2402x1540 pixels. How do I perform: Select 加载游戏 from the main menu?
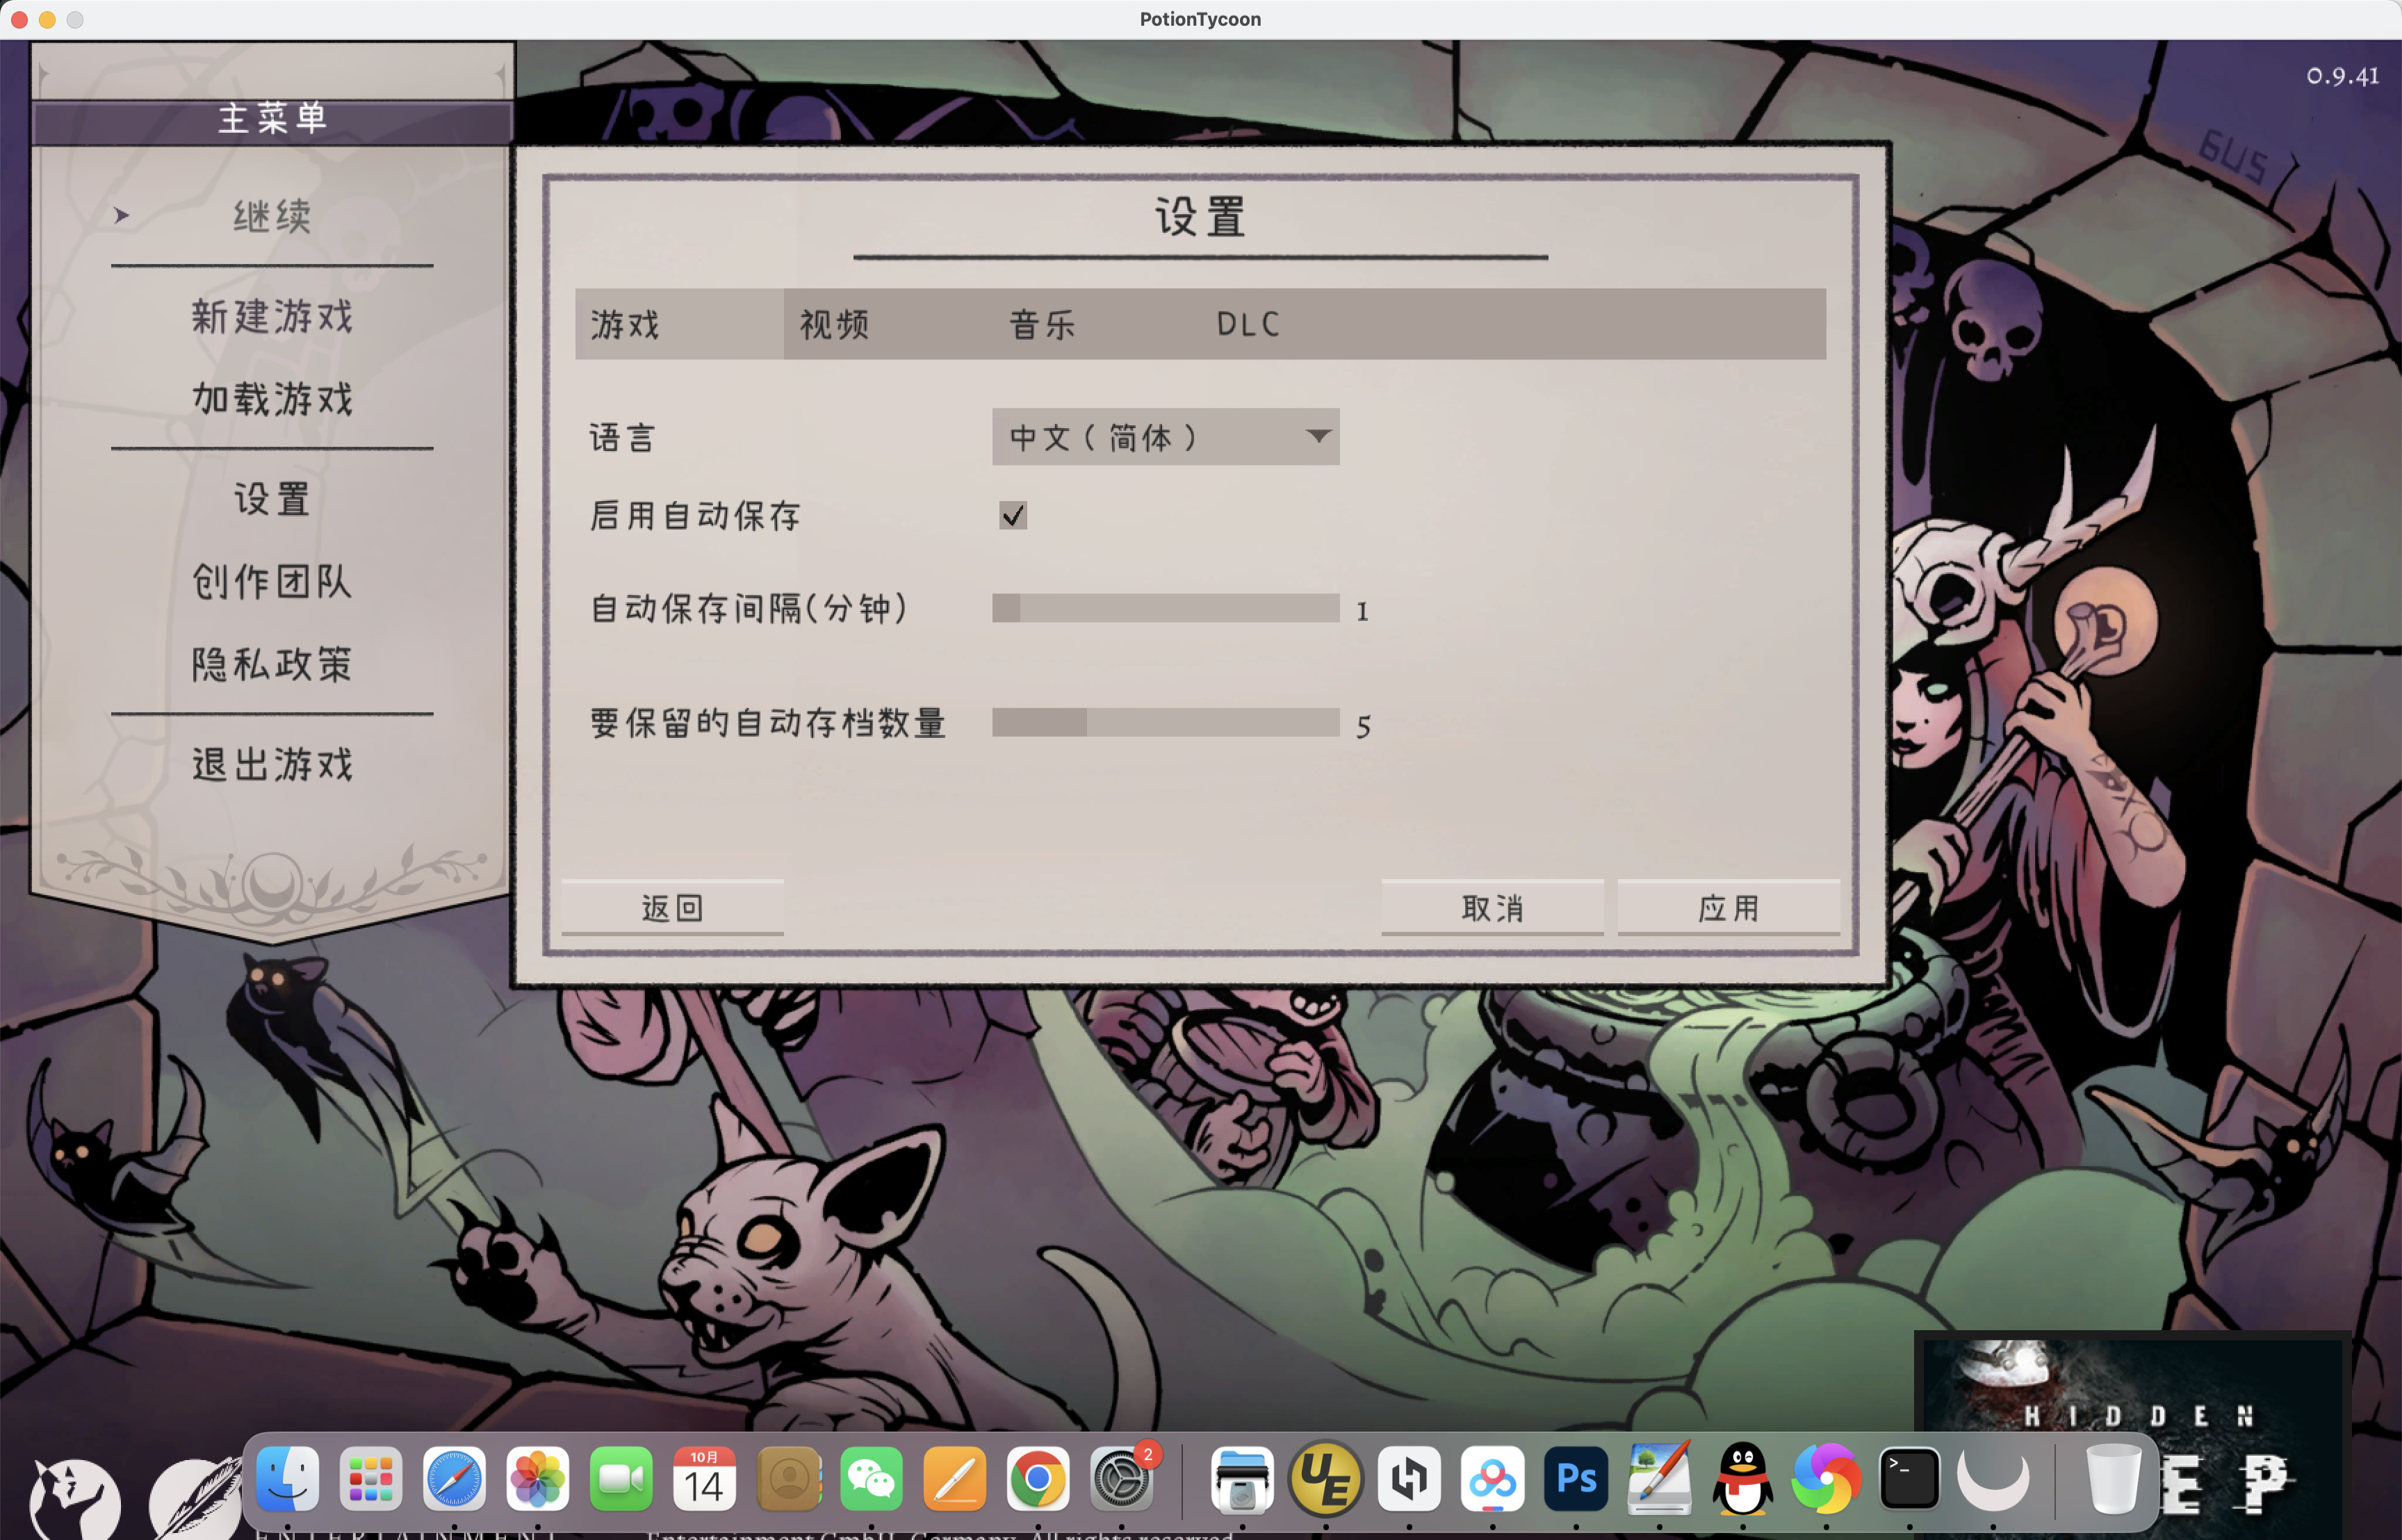pyautogui.click(x=272, y=399)
